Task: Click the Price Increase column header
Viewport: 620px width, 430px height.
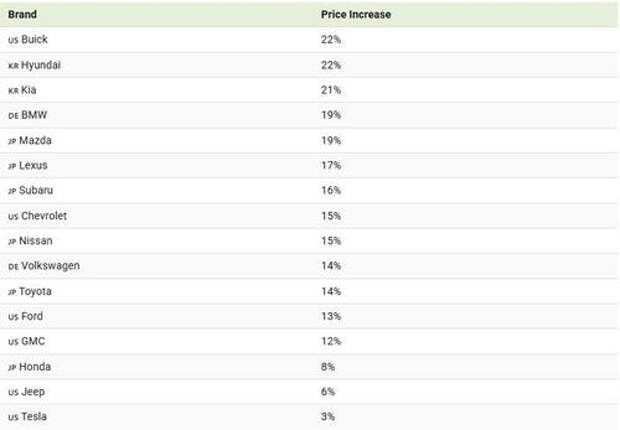Action: coord(355,15)
